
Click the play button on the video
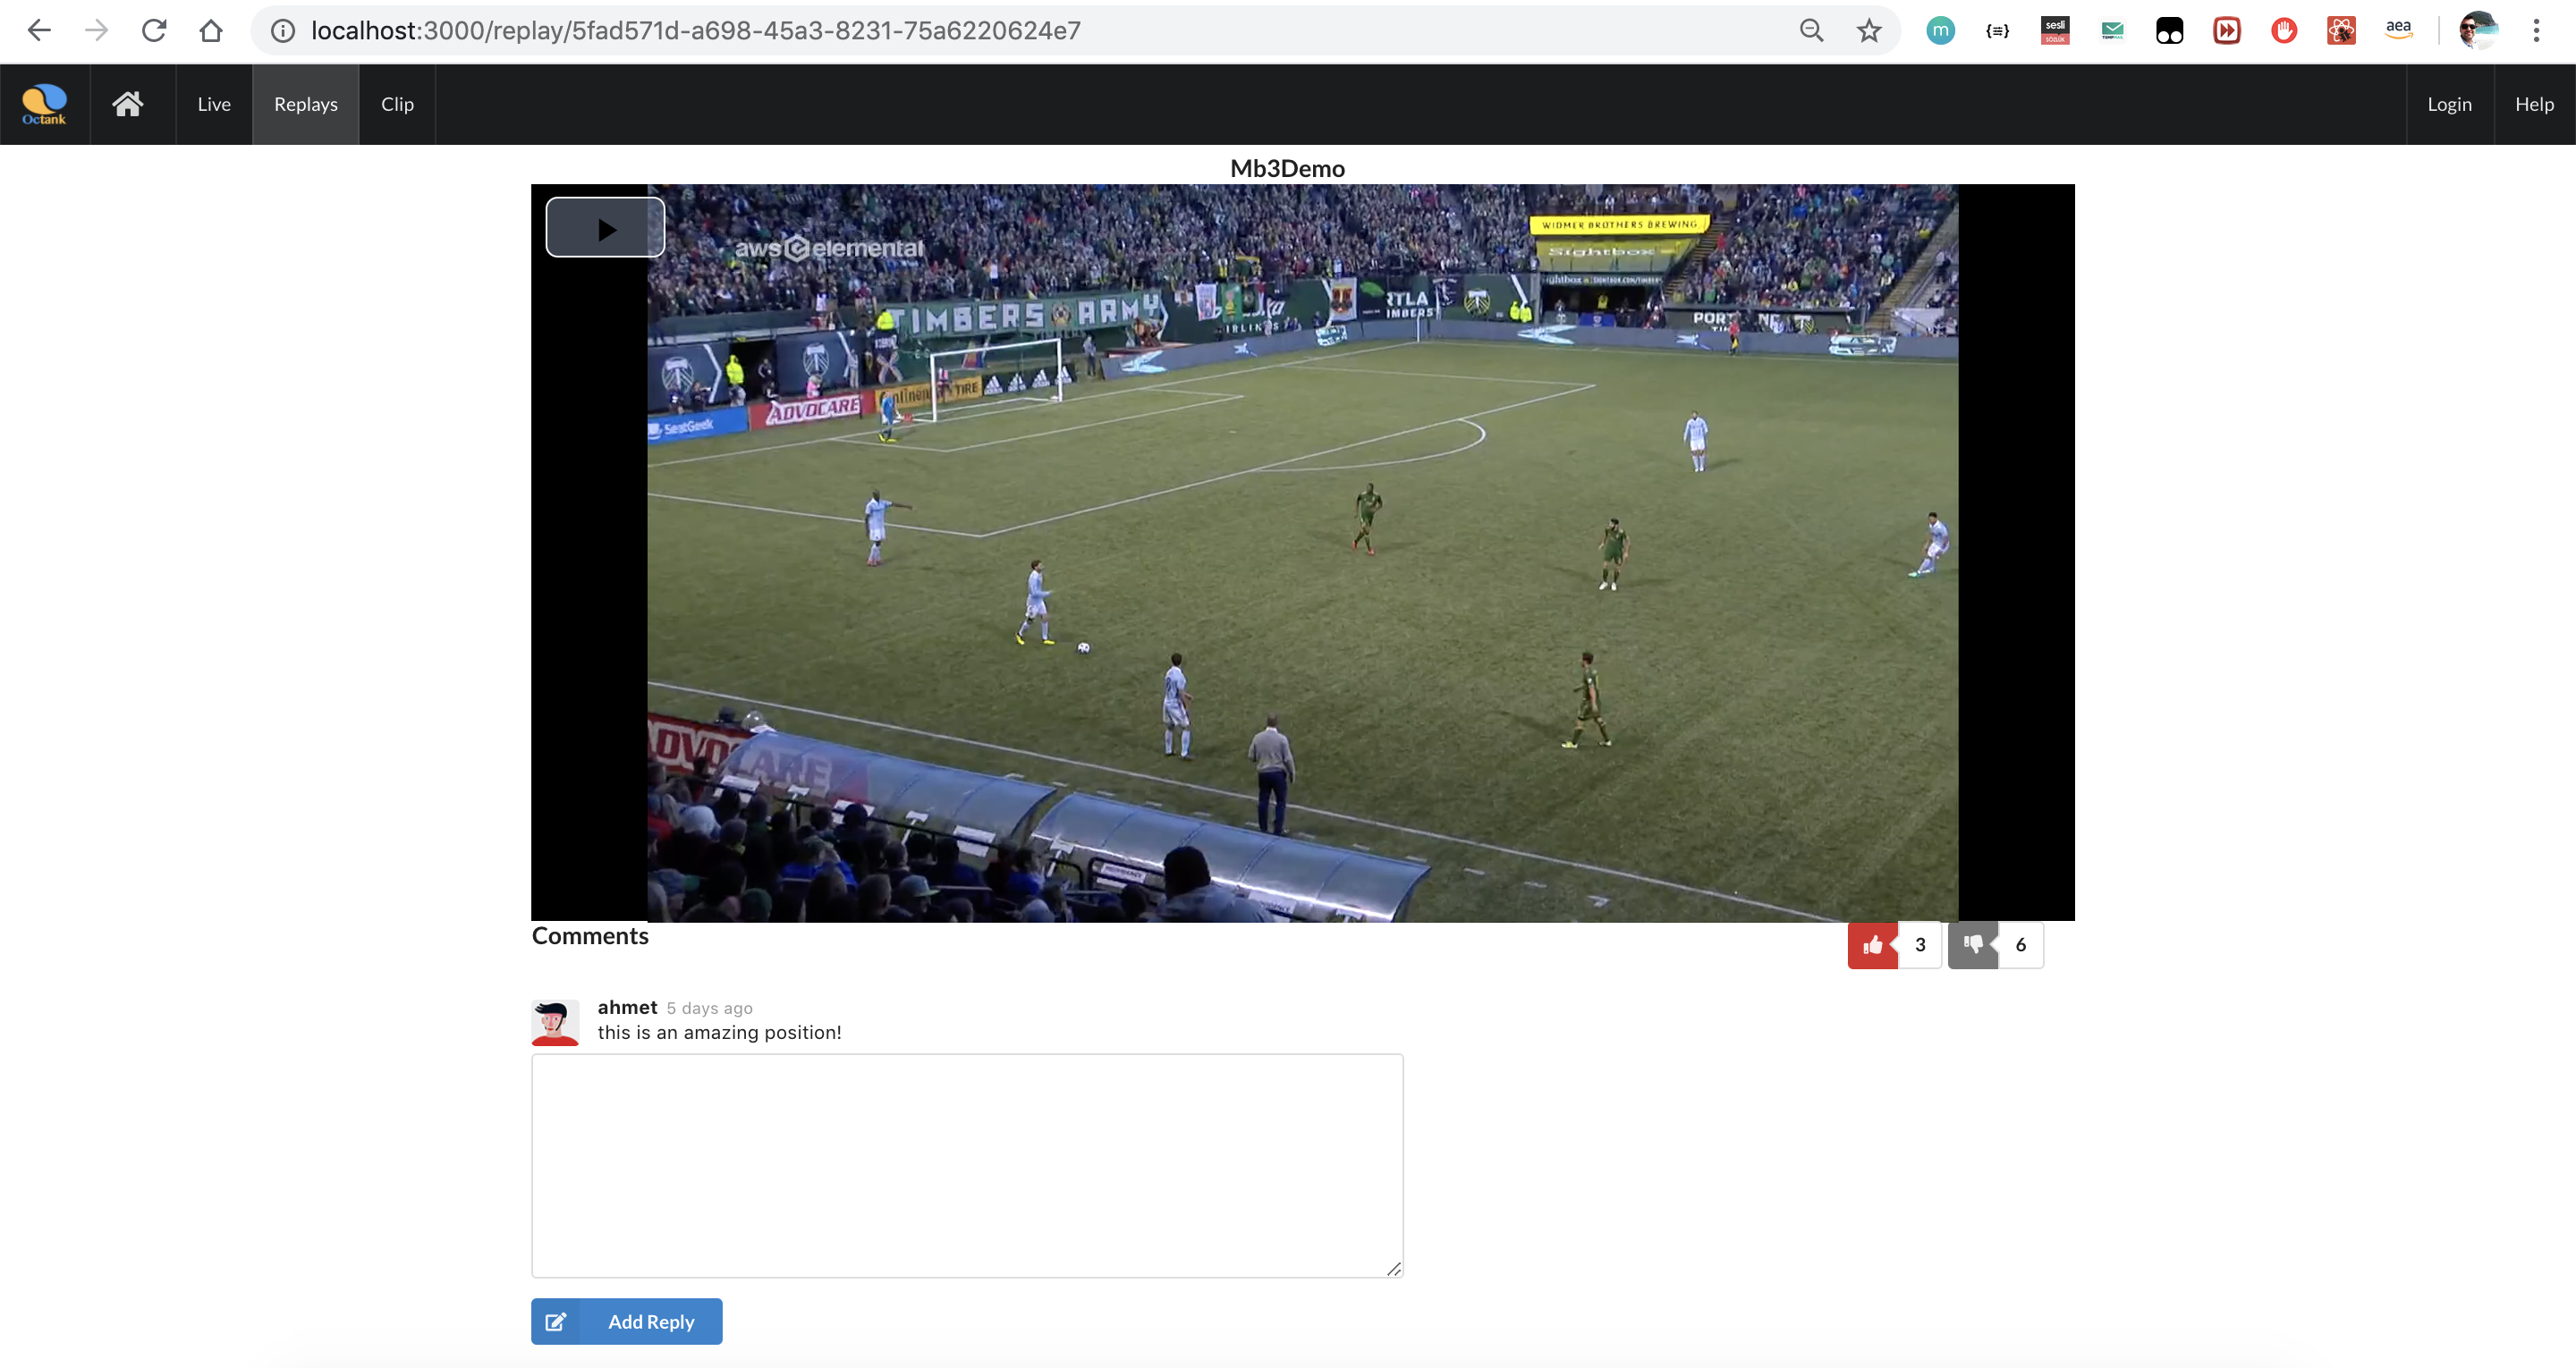point(606,226)
